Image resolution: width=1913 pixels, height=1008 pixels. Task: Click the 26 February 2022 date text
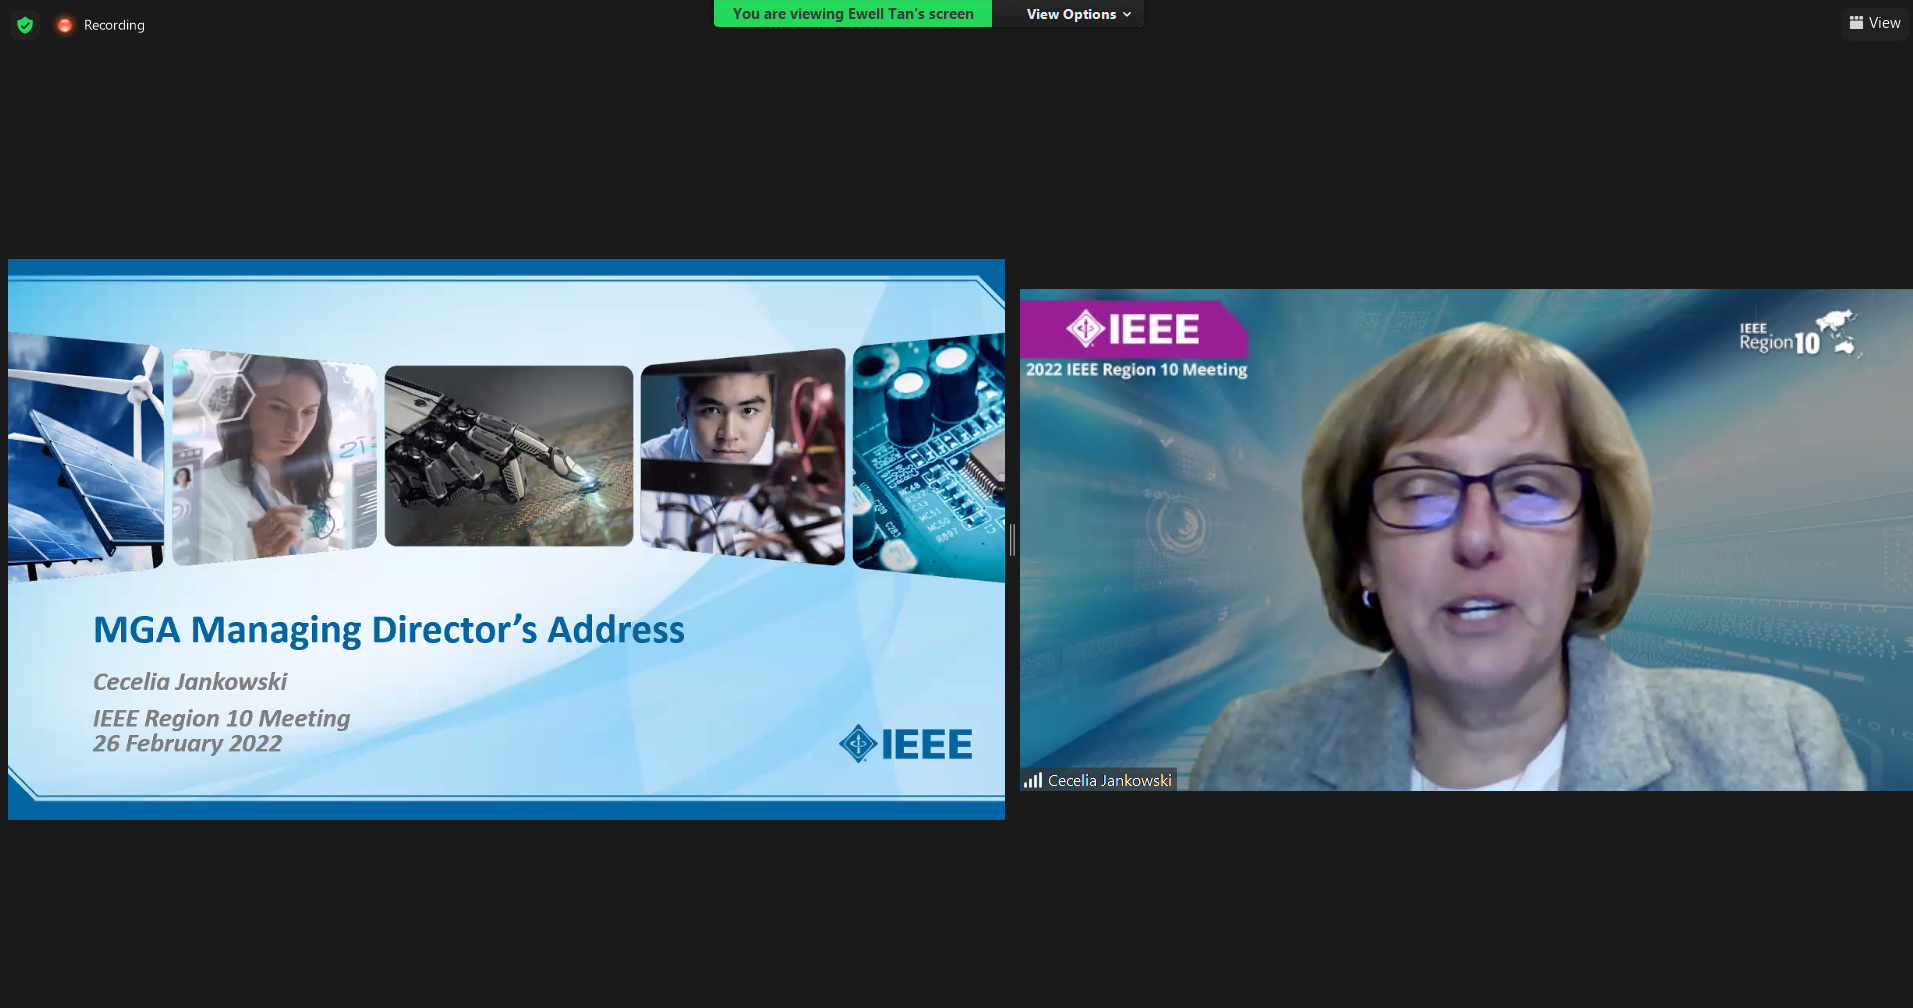point(188,744)
